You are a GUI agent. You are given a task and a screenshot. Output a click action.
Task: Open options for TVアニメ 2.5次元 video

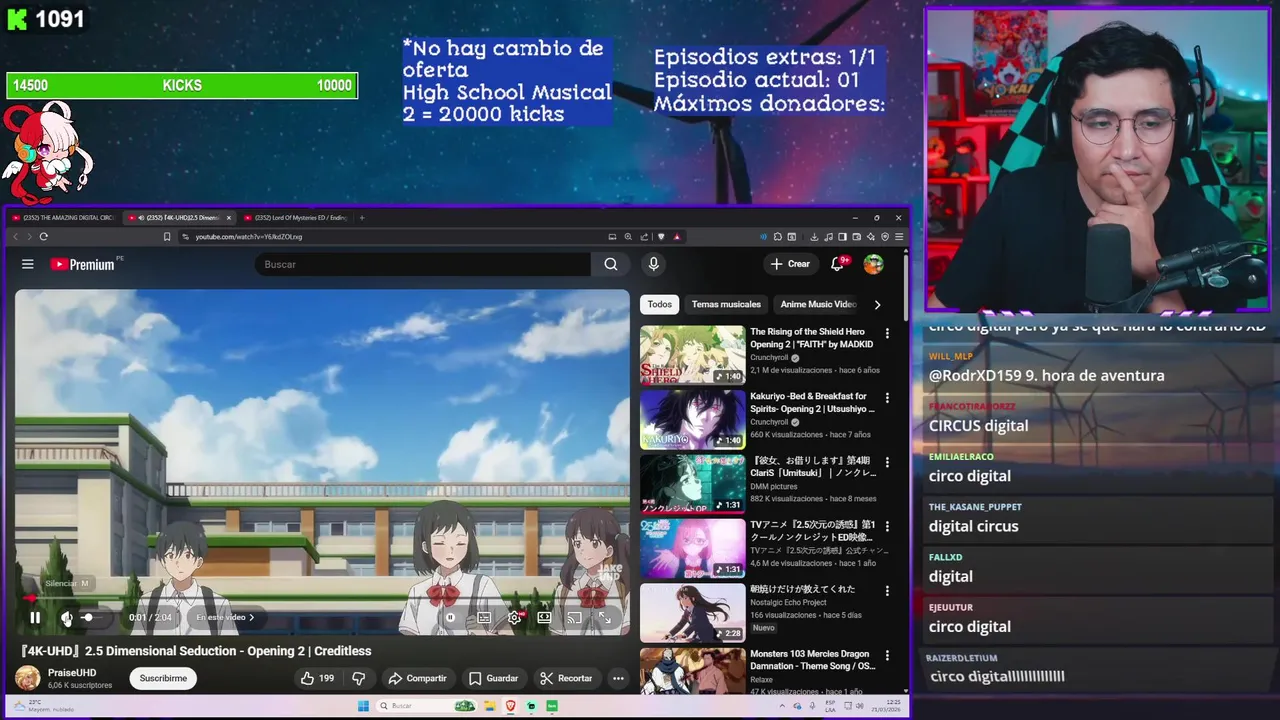(x=887, y=526)
